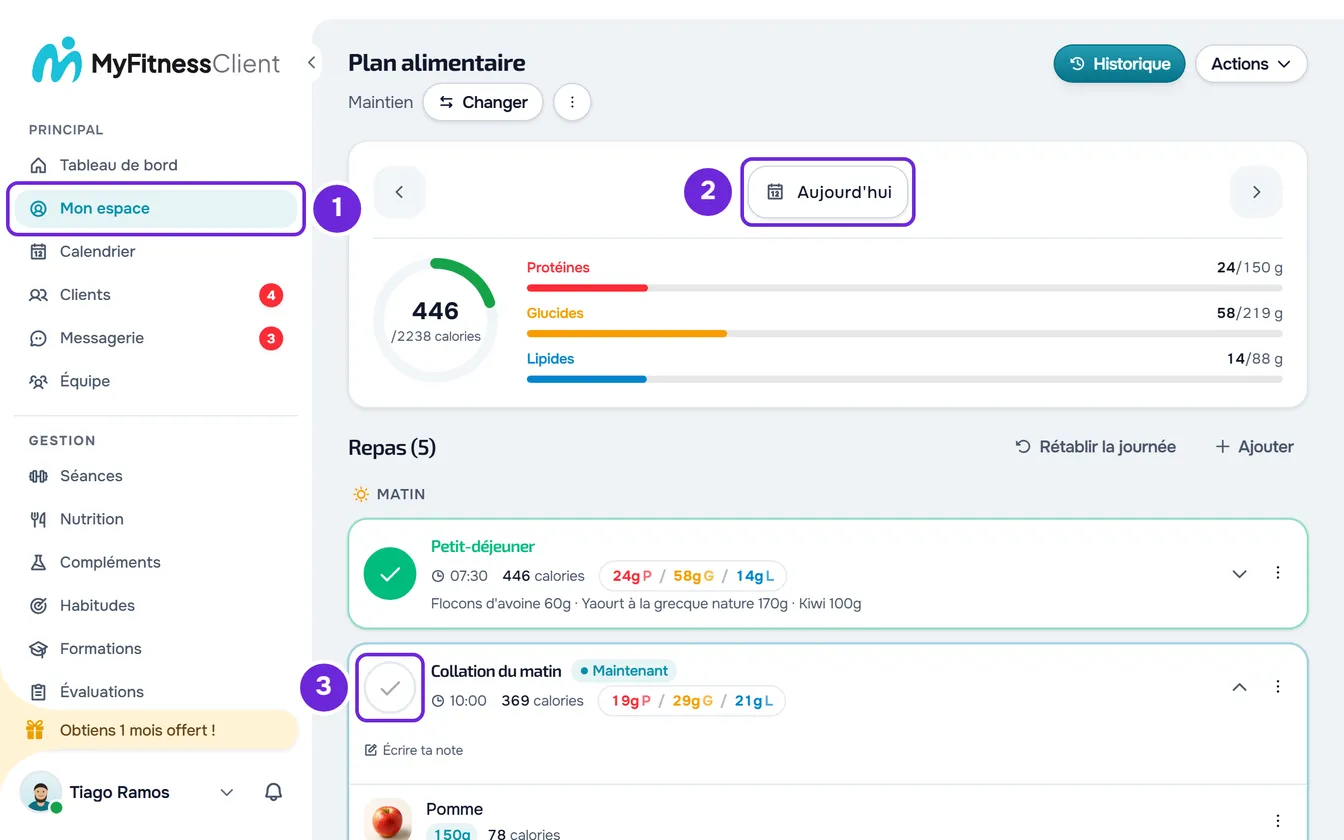Open Messagerie in sidebar
The image size is (1344, 840).
pyautogui.click(x=156, y=338)
